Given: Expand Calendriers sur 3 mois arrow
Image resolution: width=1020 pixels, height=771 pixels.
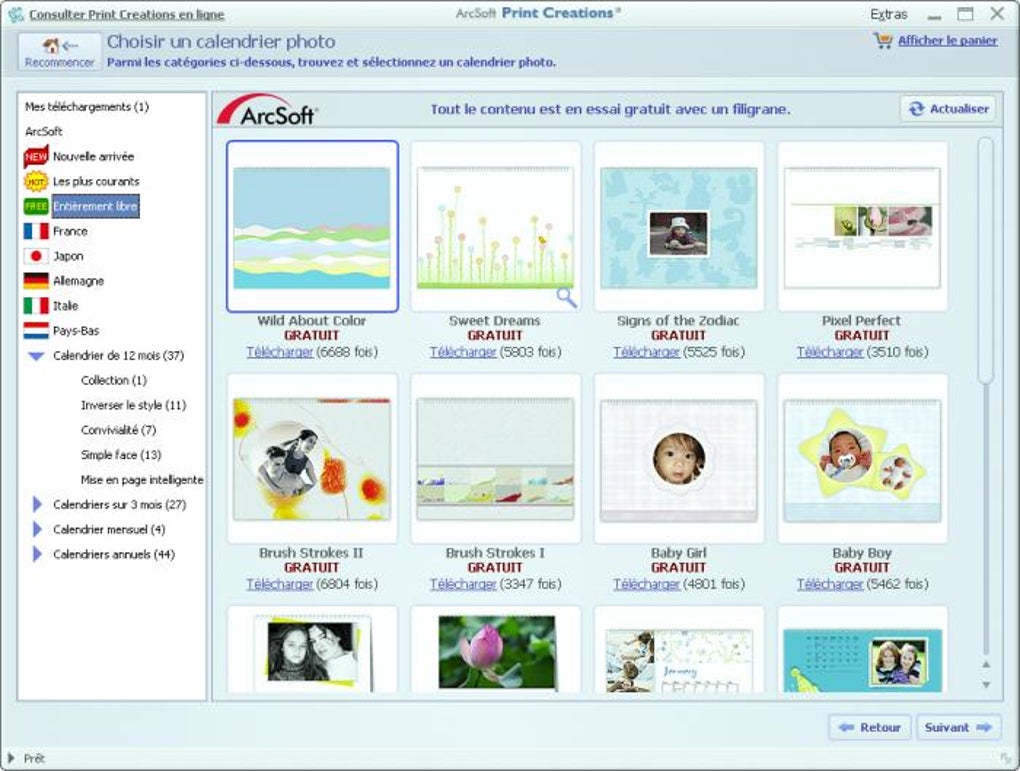Looking at the screenshot, I should 37,504.
